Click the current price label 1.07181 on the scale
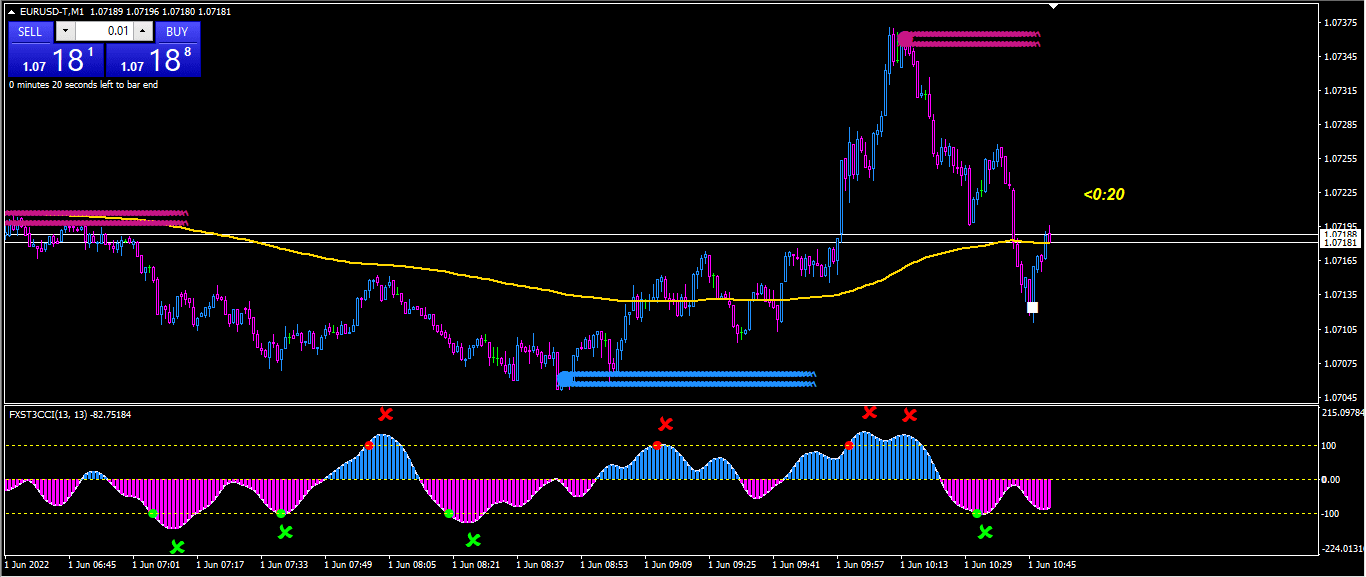 click(x=1339, y=243)
